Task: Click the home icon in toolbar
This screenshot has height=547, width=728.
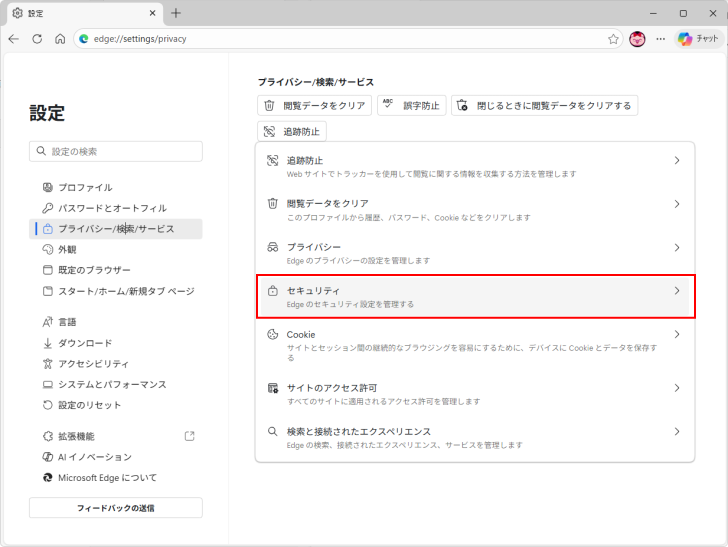Action: coord(60,39)
